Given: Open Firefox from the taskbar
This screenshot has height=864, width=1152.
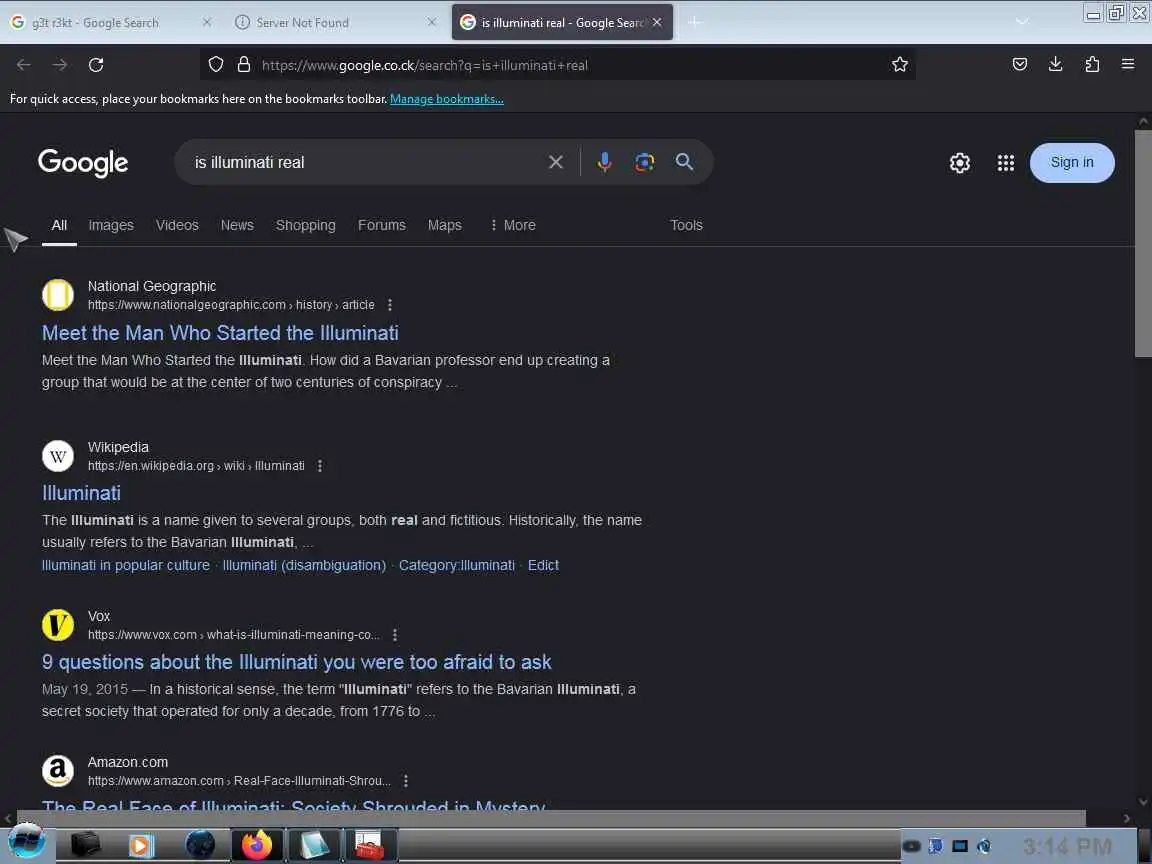Looking at the screenshot, I should click(x=256, y=845).
